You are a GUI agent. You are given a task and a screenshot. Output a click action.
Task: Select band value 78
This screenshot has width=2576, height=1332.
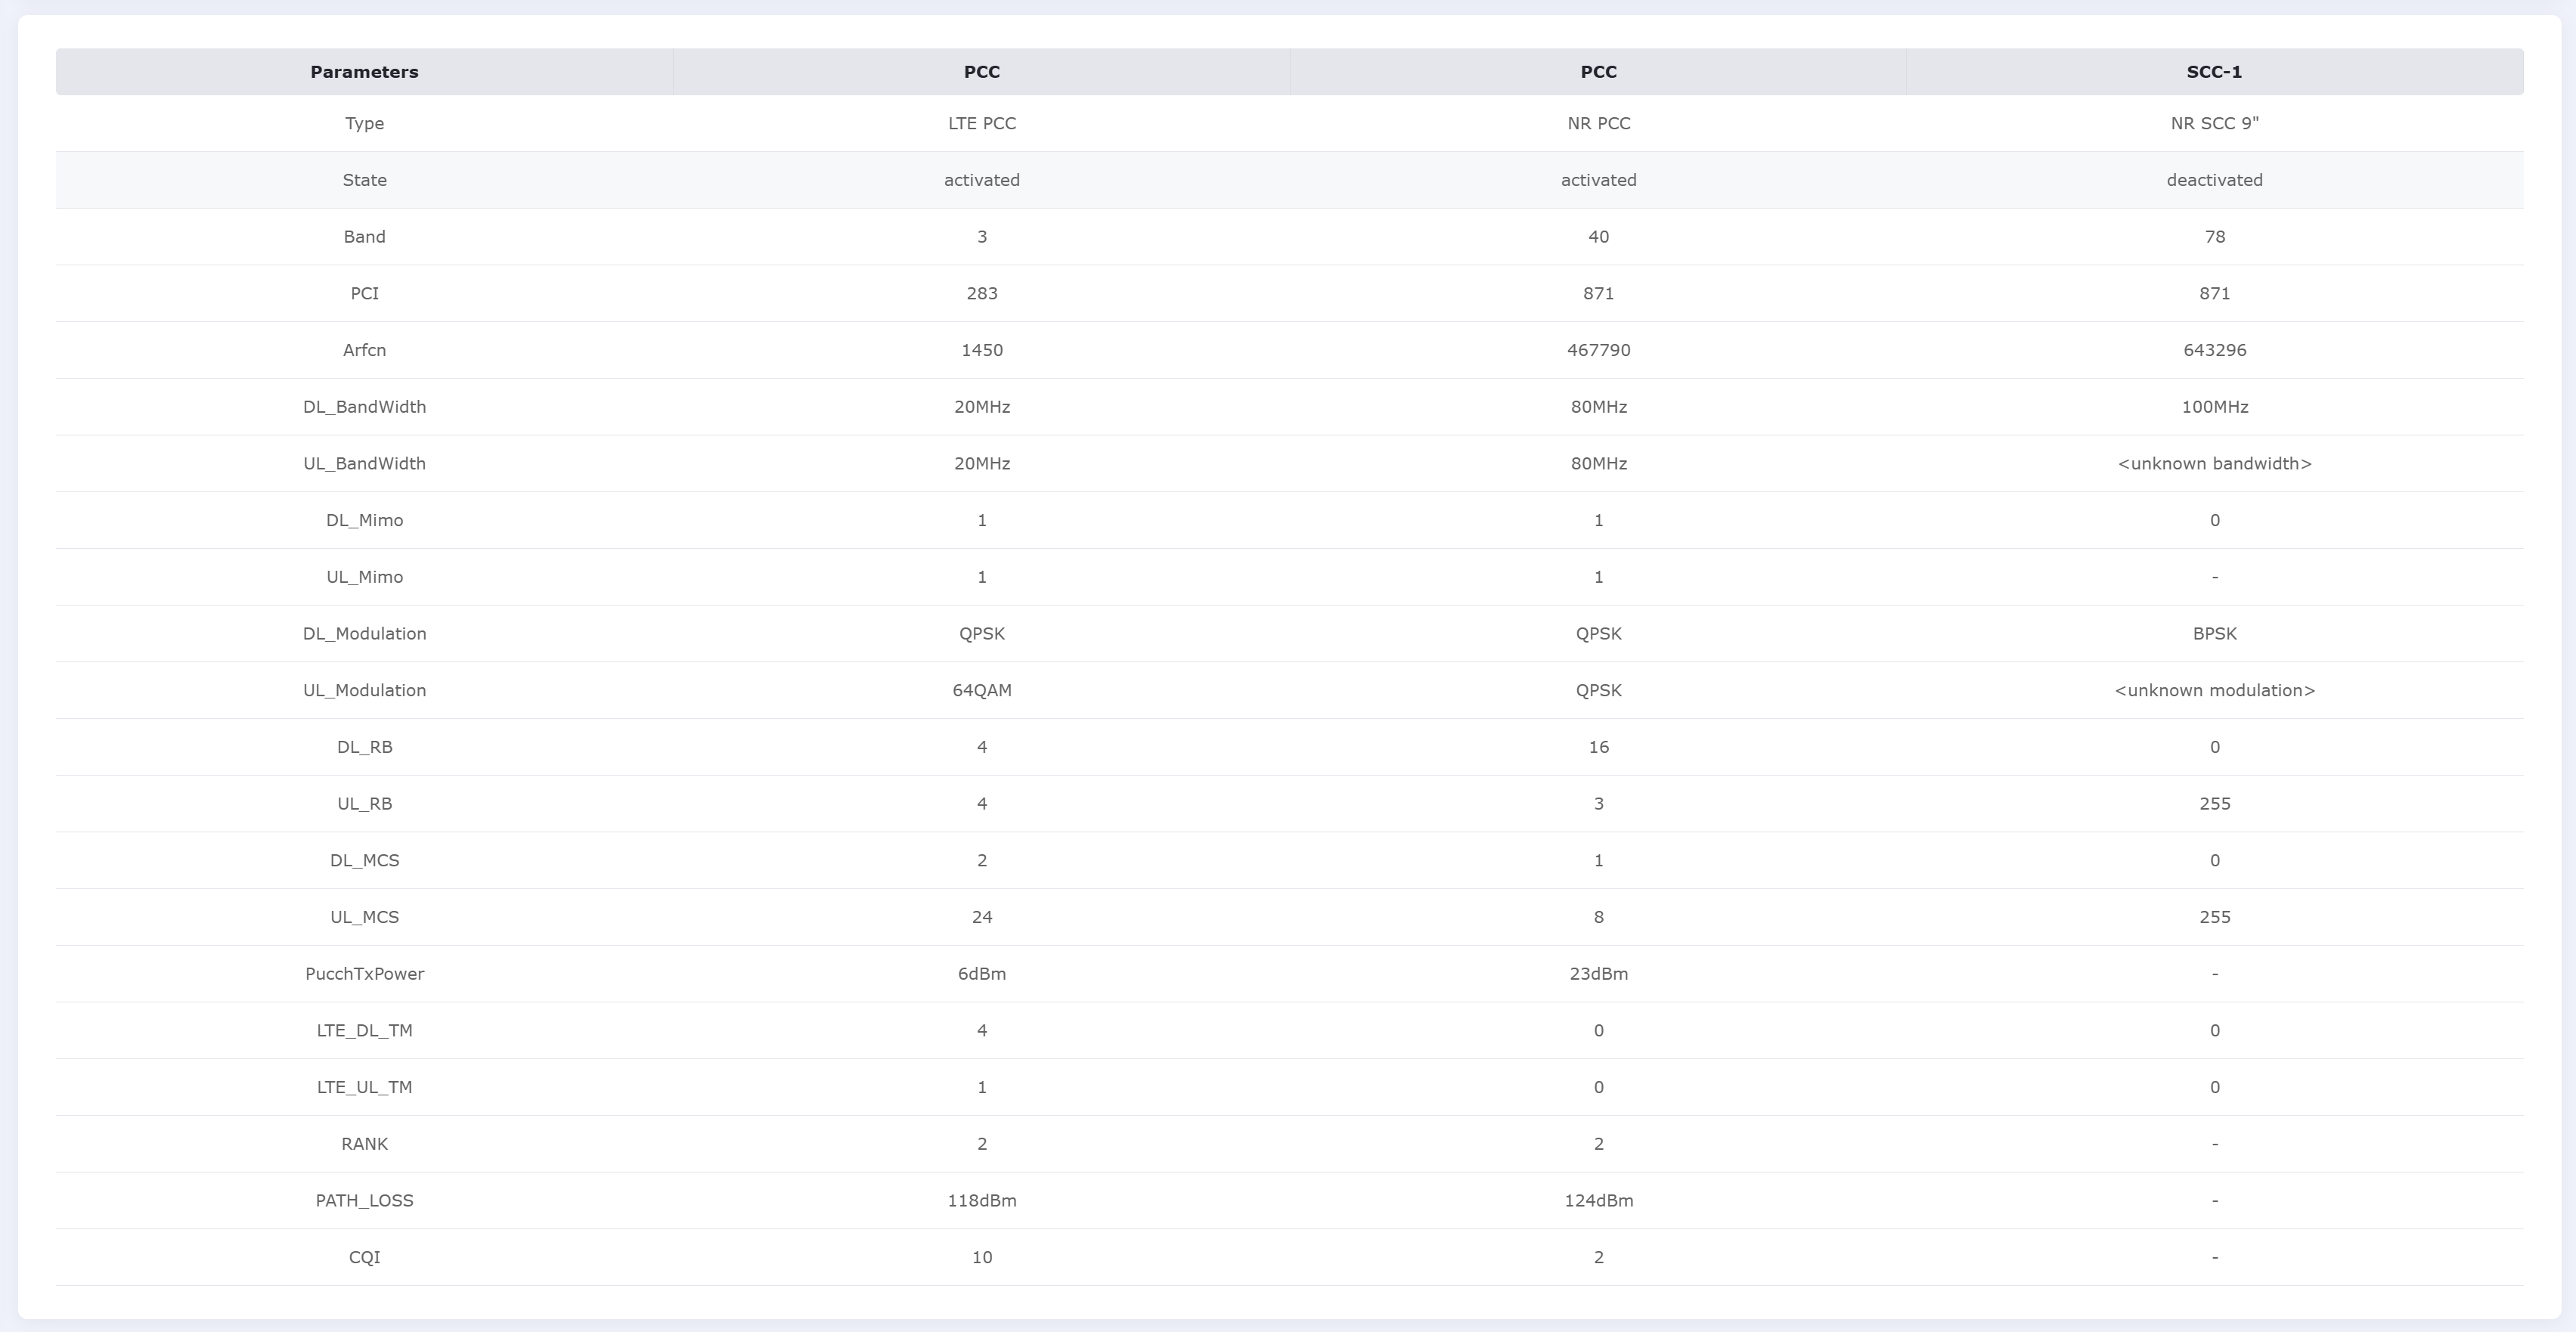click(2214, 237)
